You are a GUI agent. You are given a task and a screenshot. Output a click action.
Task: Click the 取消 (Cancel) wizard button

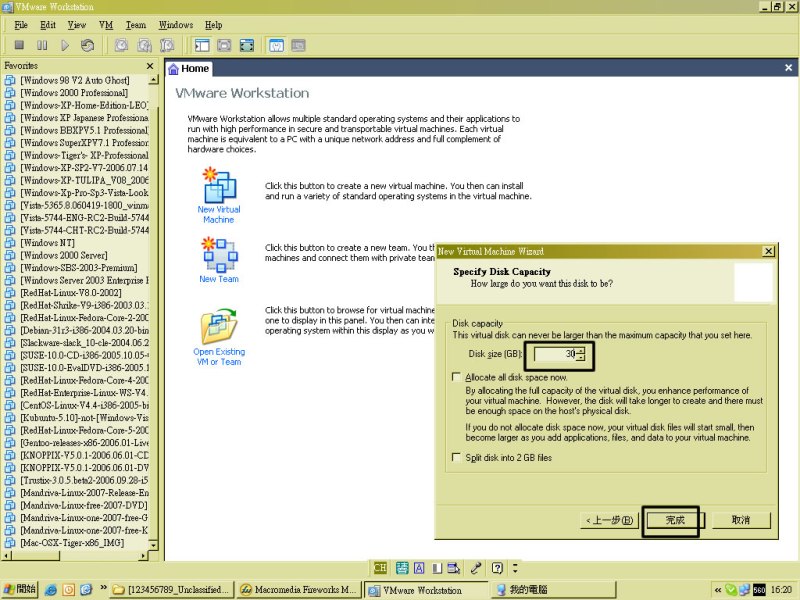coord(741,520)
